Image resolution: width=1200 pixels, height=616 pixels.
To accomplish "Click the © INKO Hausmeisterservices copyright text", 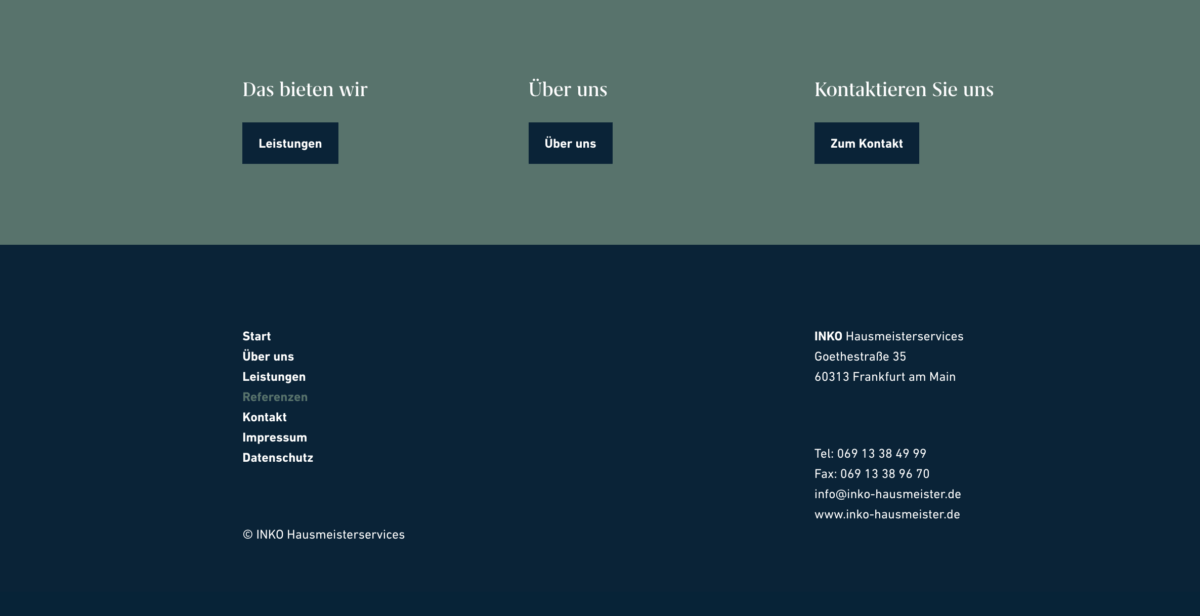I will click(x=323, y=534).
